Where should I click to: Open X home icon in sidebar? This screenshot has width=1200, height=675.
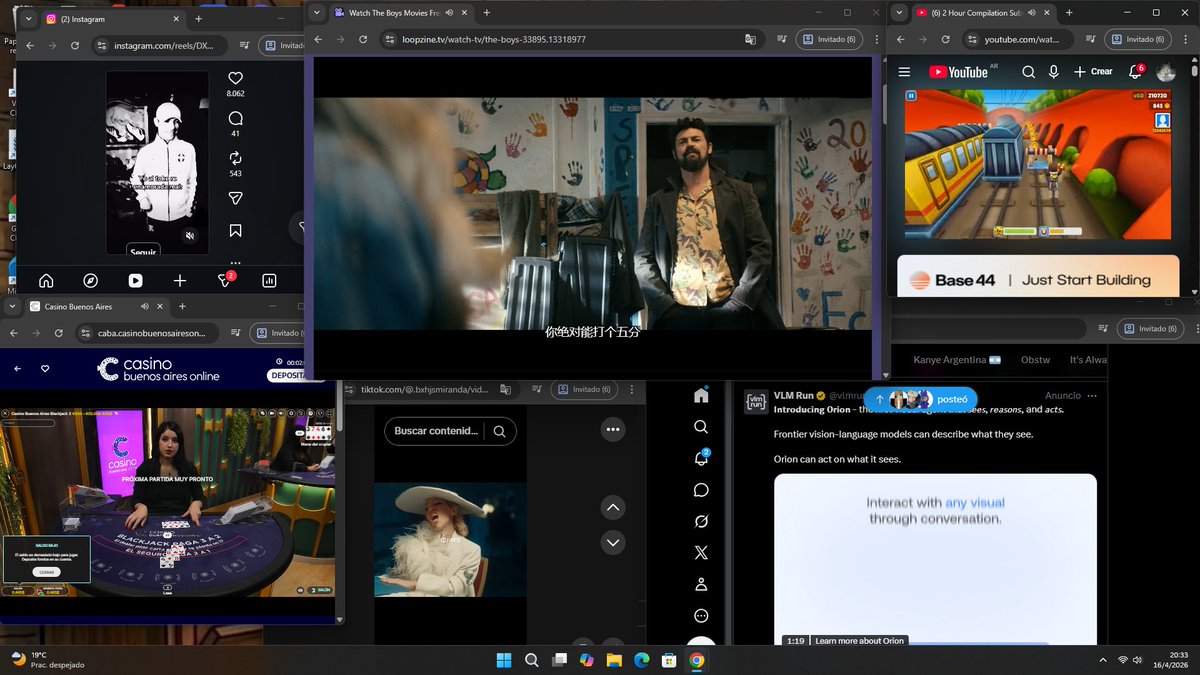click(x=701, y=395)
